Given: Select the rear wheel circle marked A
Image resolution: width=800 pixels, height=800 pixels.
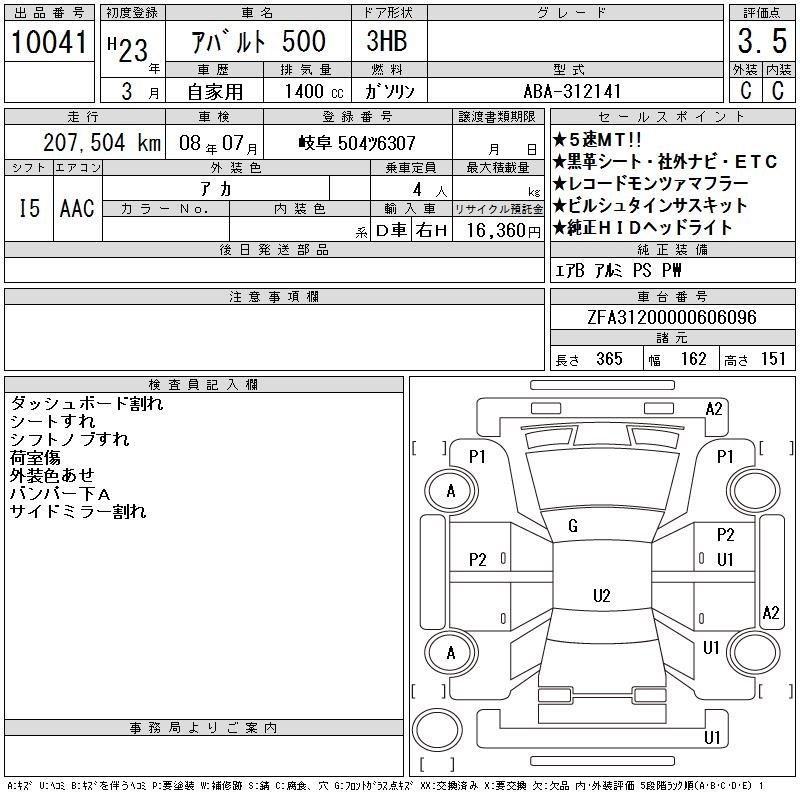Looking at the screenshot, I should 450,653.
